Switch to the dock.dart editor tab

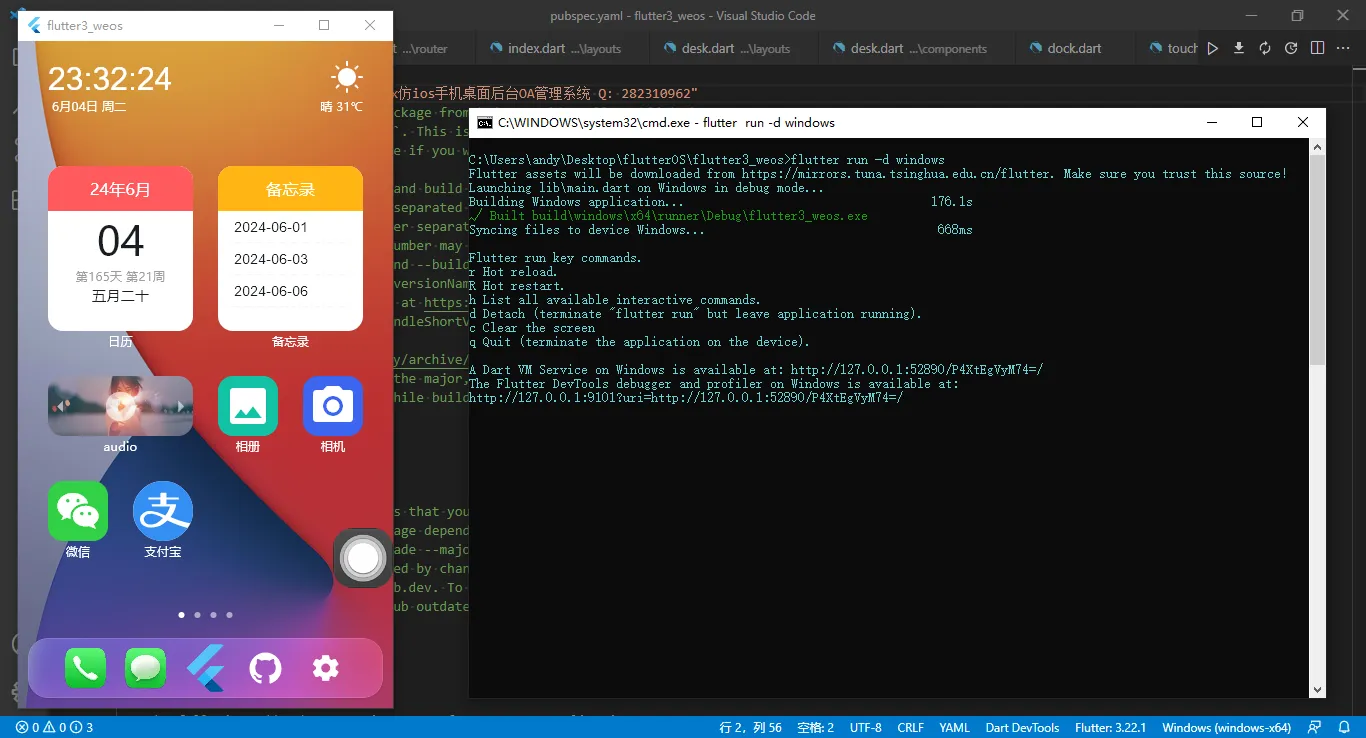(1075, 48)
